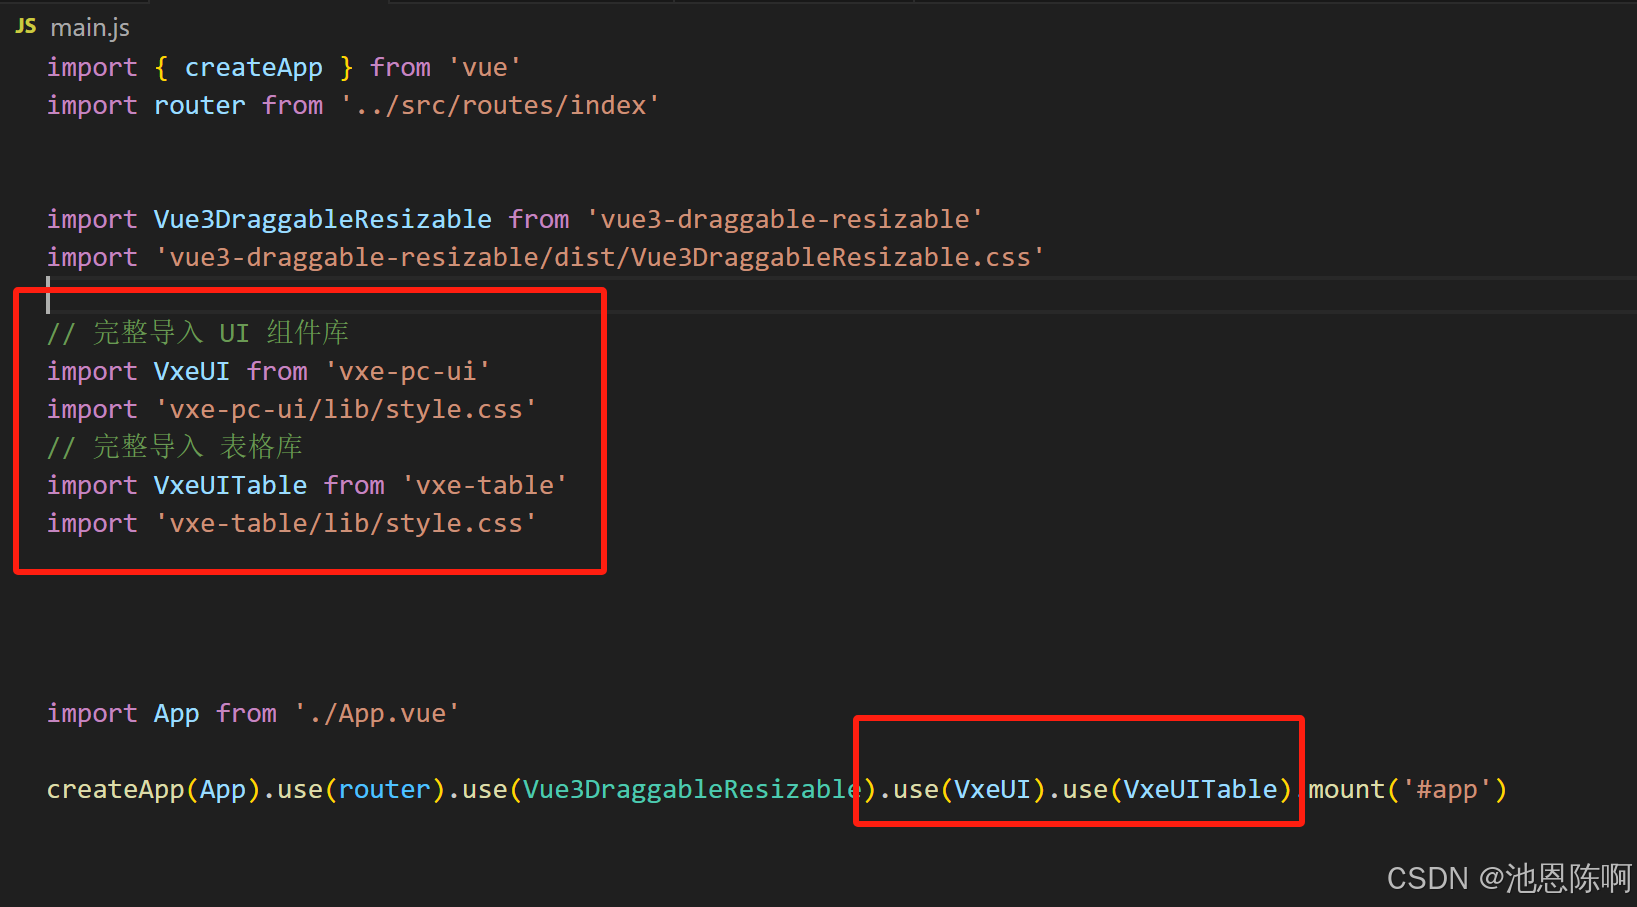Select the 'vxe-pc-ui/lib/style.css' string
The height and width of the screenshot is (907, 1637).
345,409
